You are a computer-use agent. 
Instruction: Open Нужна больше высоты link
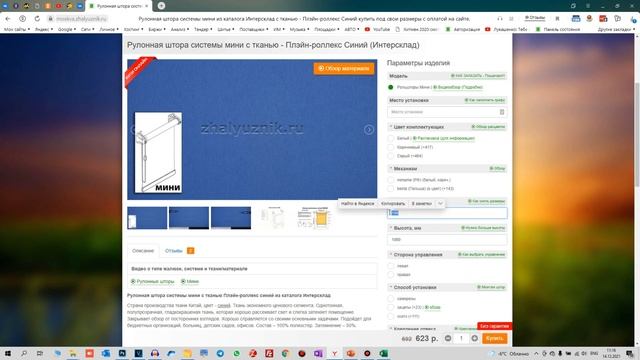click(483, 228)
